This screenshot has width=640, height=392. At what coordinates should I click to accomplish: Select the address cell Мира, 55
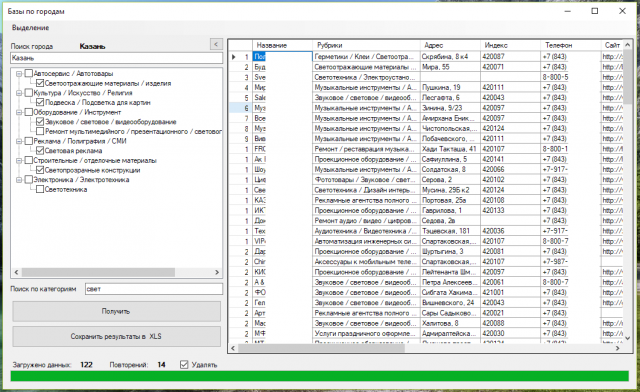[x=450, y=67]
